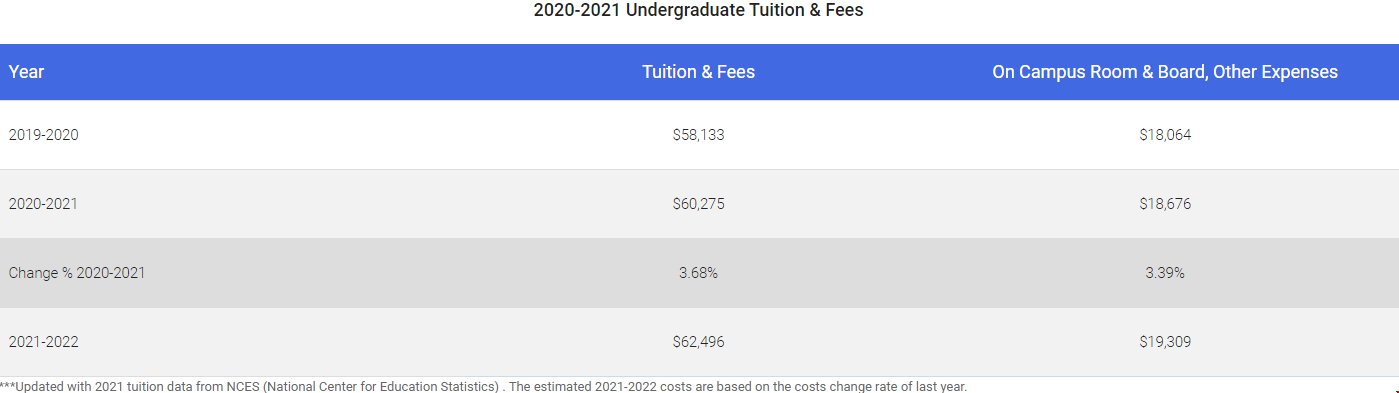This screenshot has height=393, width=1399.
Task: Click the footnote asterisks before Updated
Action: click(x=8, y=385)
